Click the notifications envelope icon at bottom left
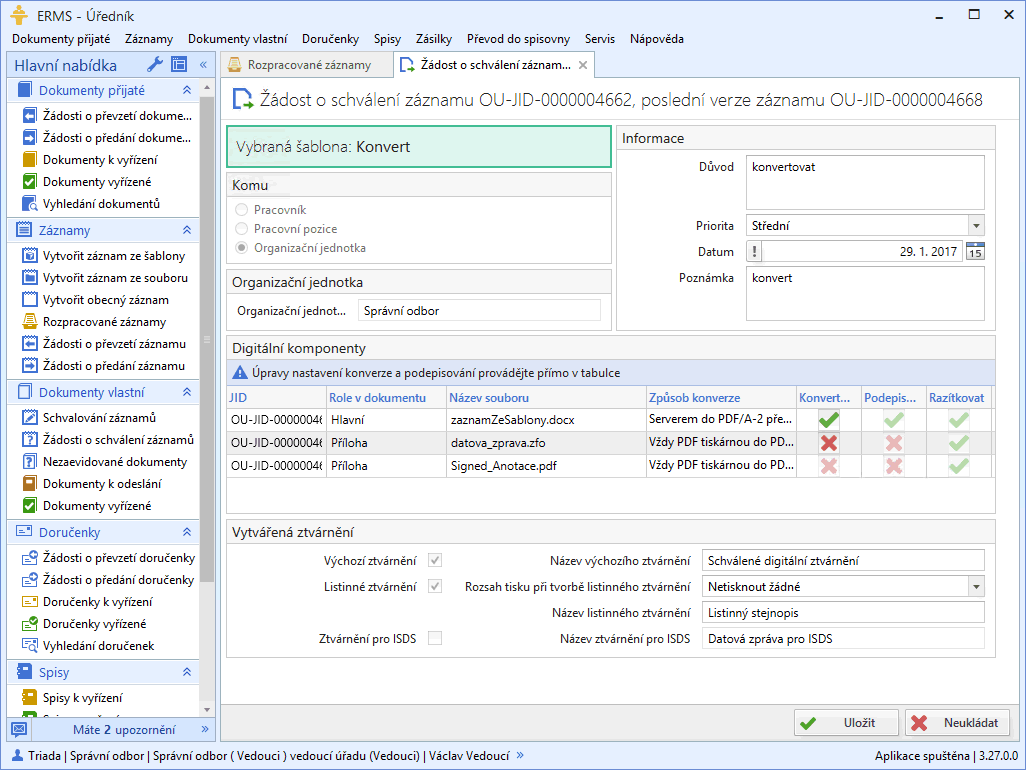Viewport: 1026px width, 770px height. tap(19, 729)
